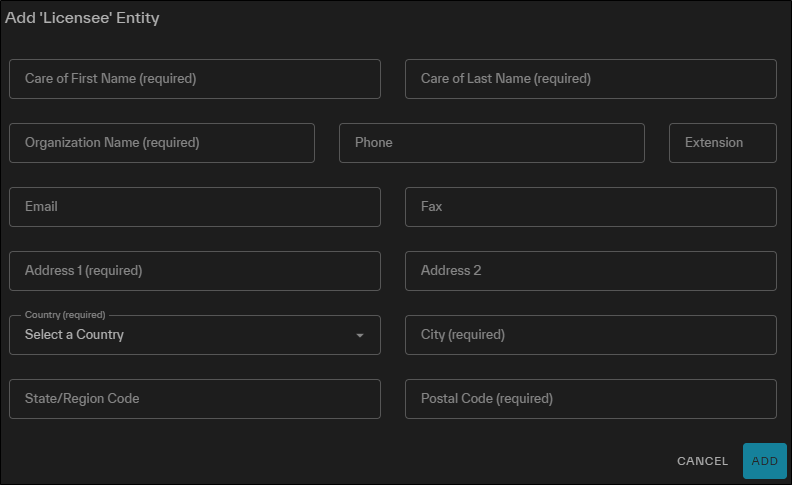Open the Country dropdown arrow
The width and height of the screenshot is (792, 485).
pos(360,335)
